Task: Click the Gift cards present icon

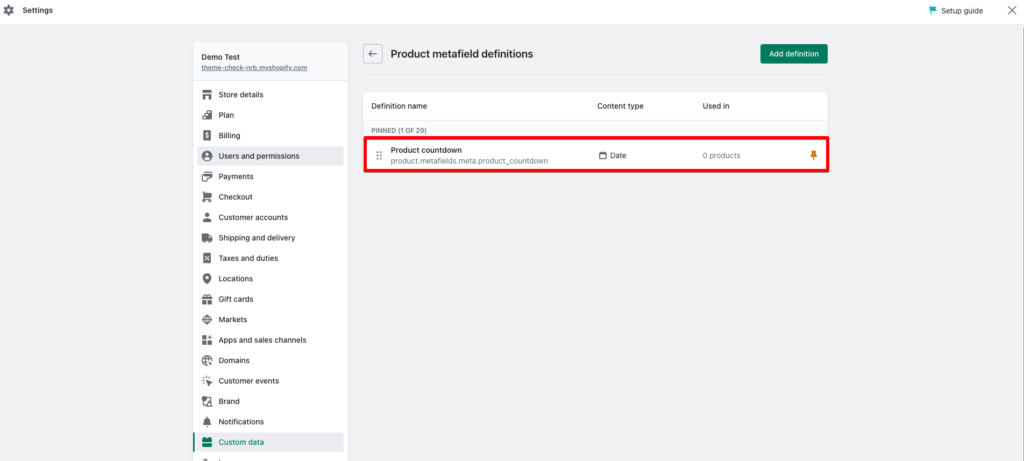Action: click(207, 299)
